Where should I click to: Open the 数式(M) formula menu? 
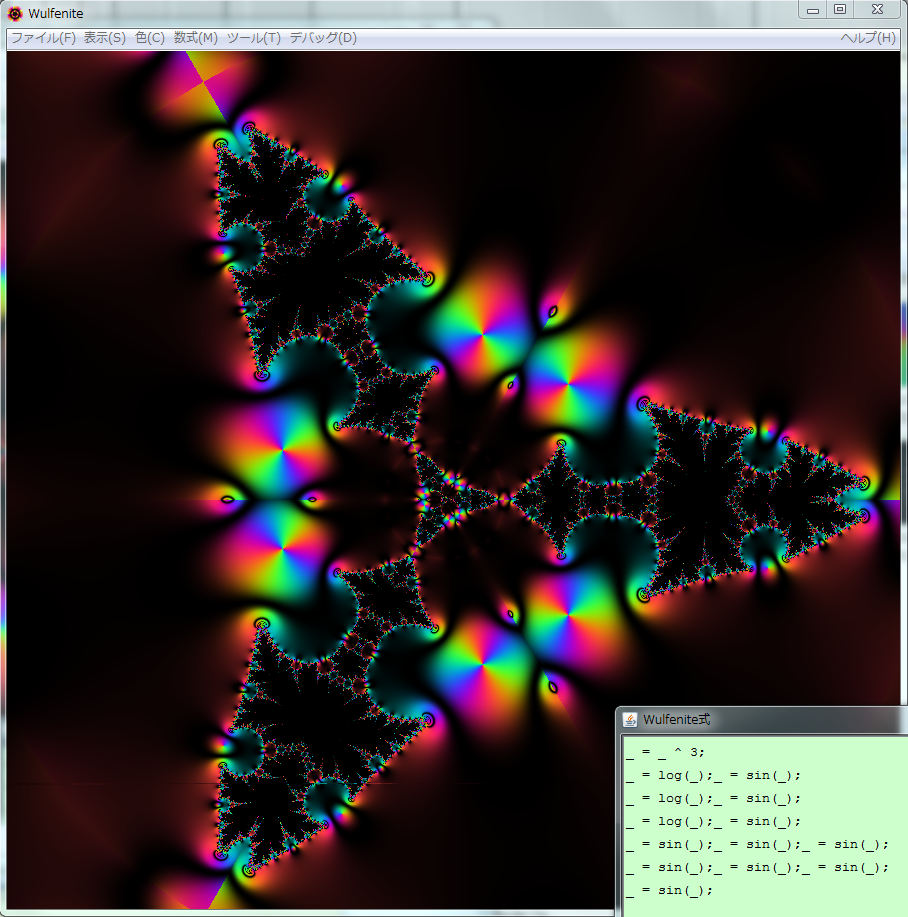pyautogui.click(x=195, y=38)
